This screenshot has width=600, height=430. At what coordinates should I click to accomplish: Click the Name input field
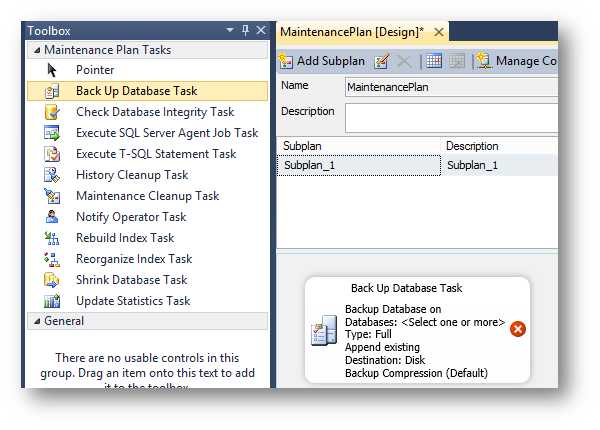[451, 87]
